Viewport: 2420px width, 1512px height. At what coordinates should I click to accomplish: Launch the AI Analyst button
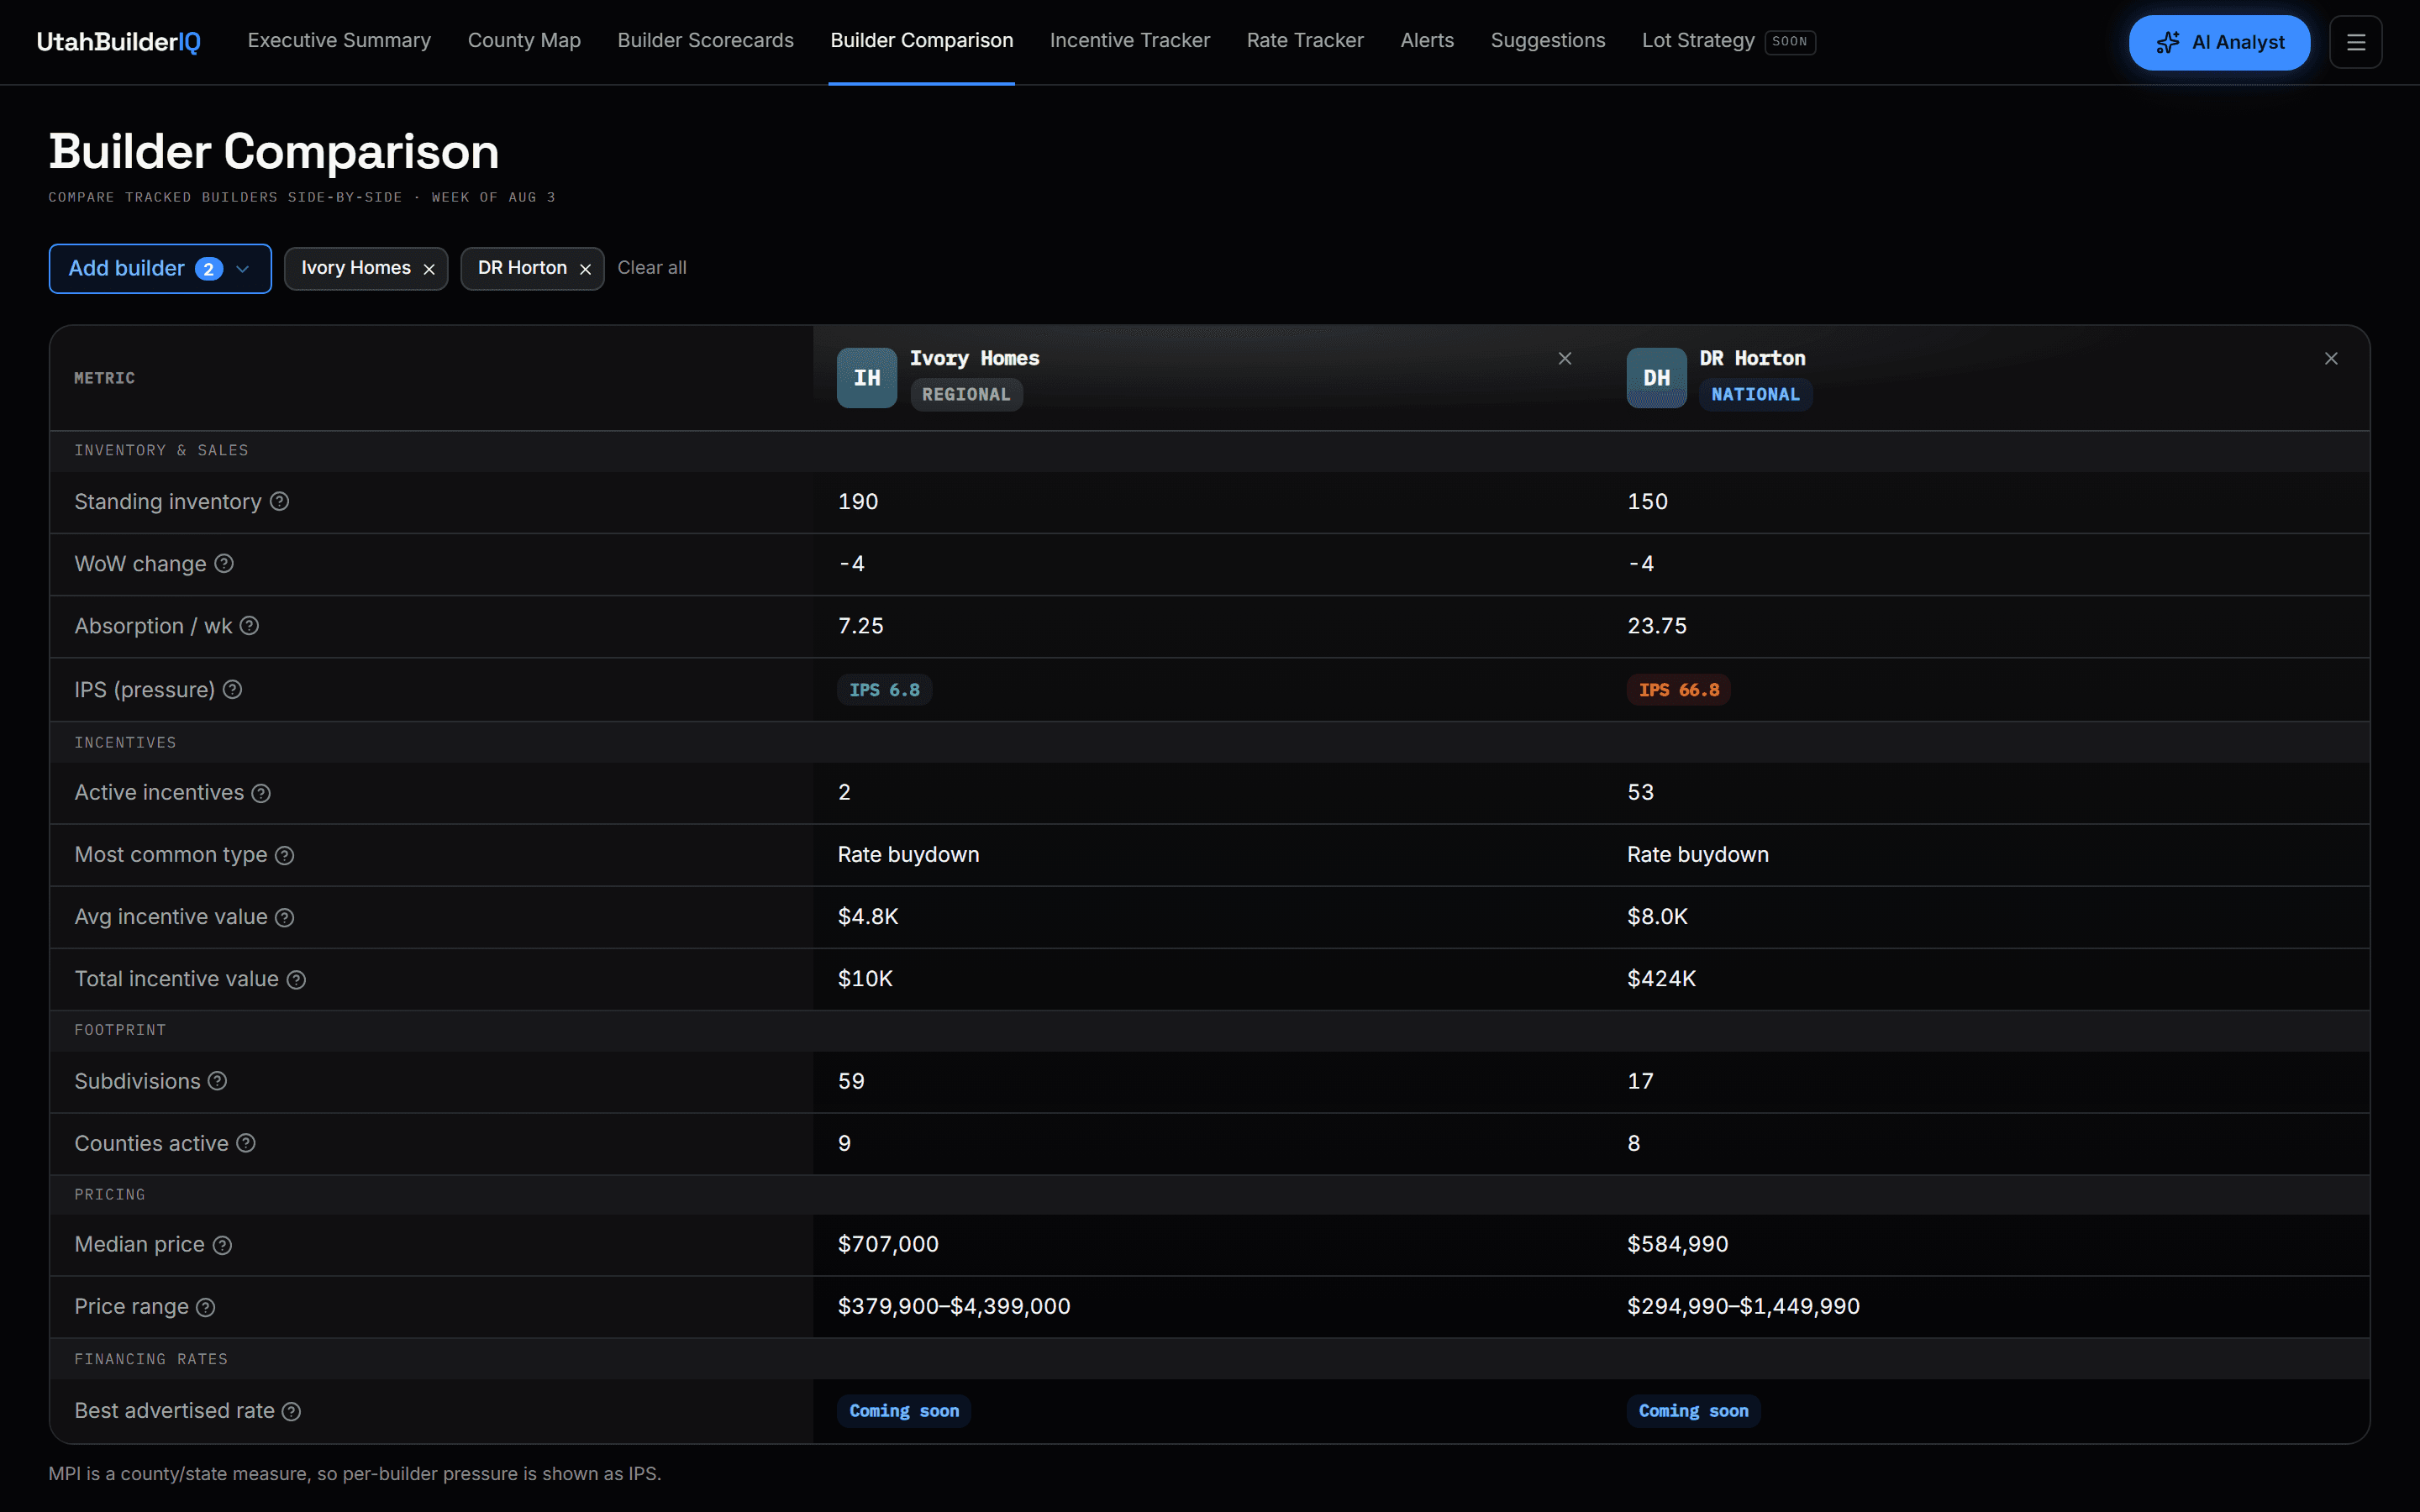coord(2219,42)
